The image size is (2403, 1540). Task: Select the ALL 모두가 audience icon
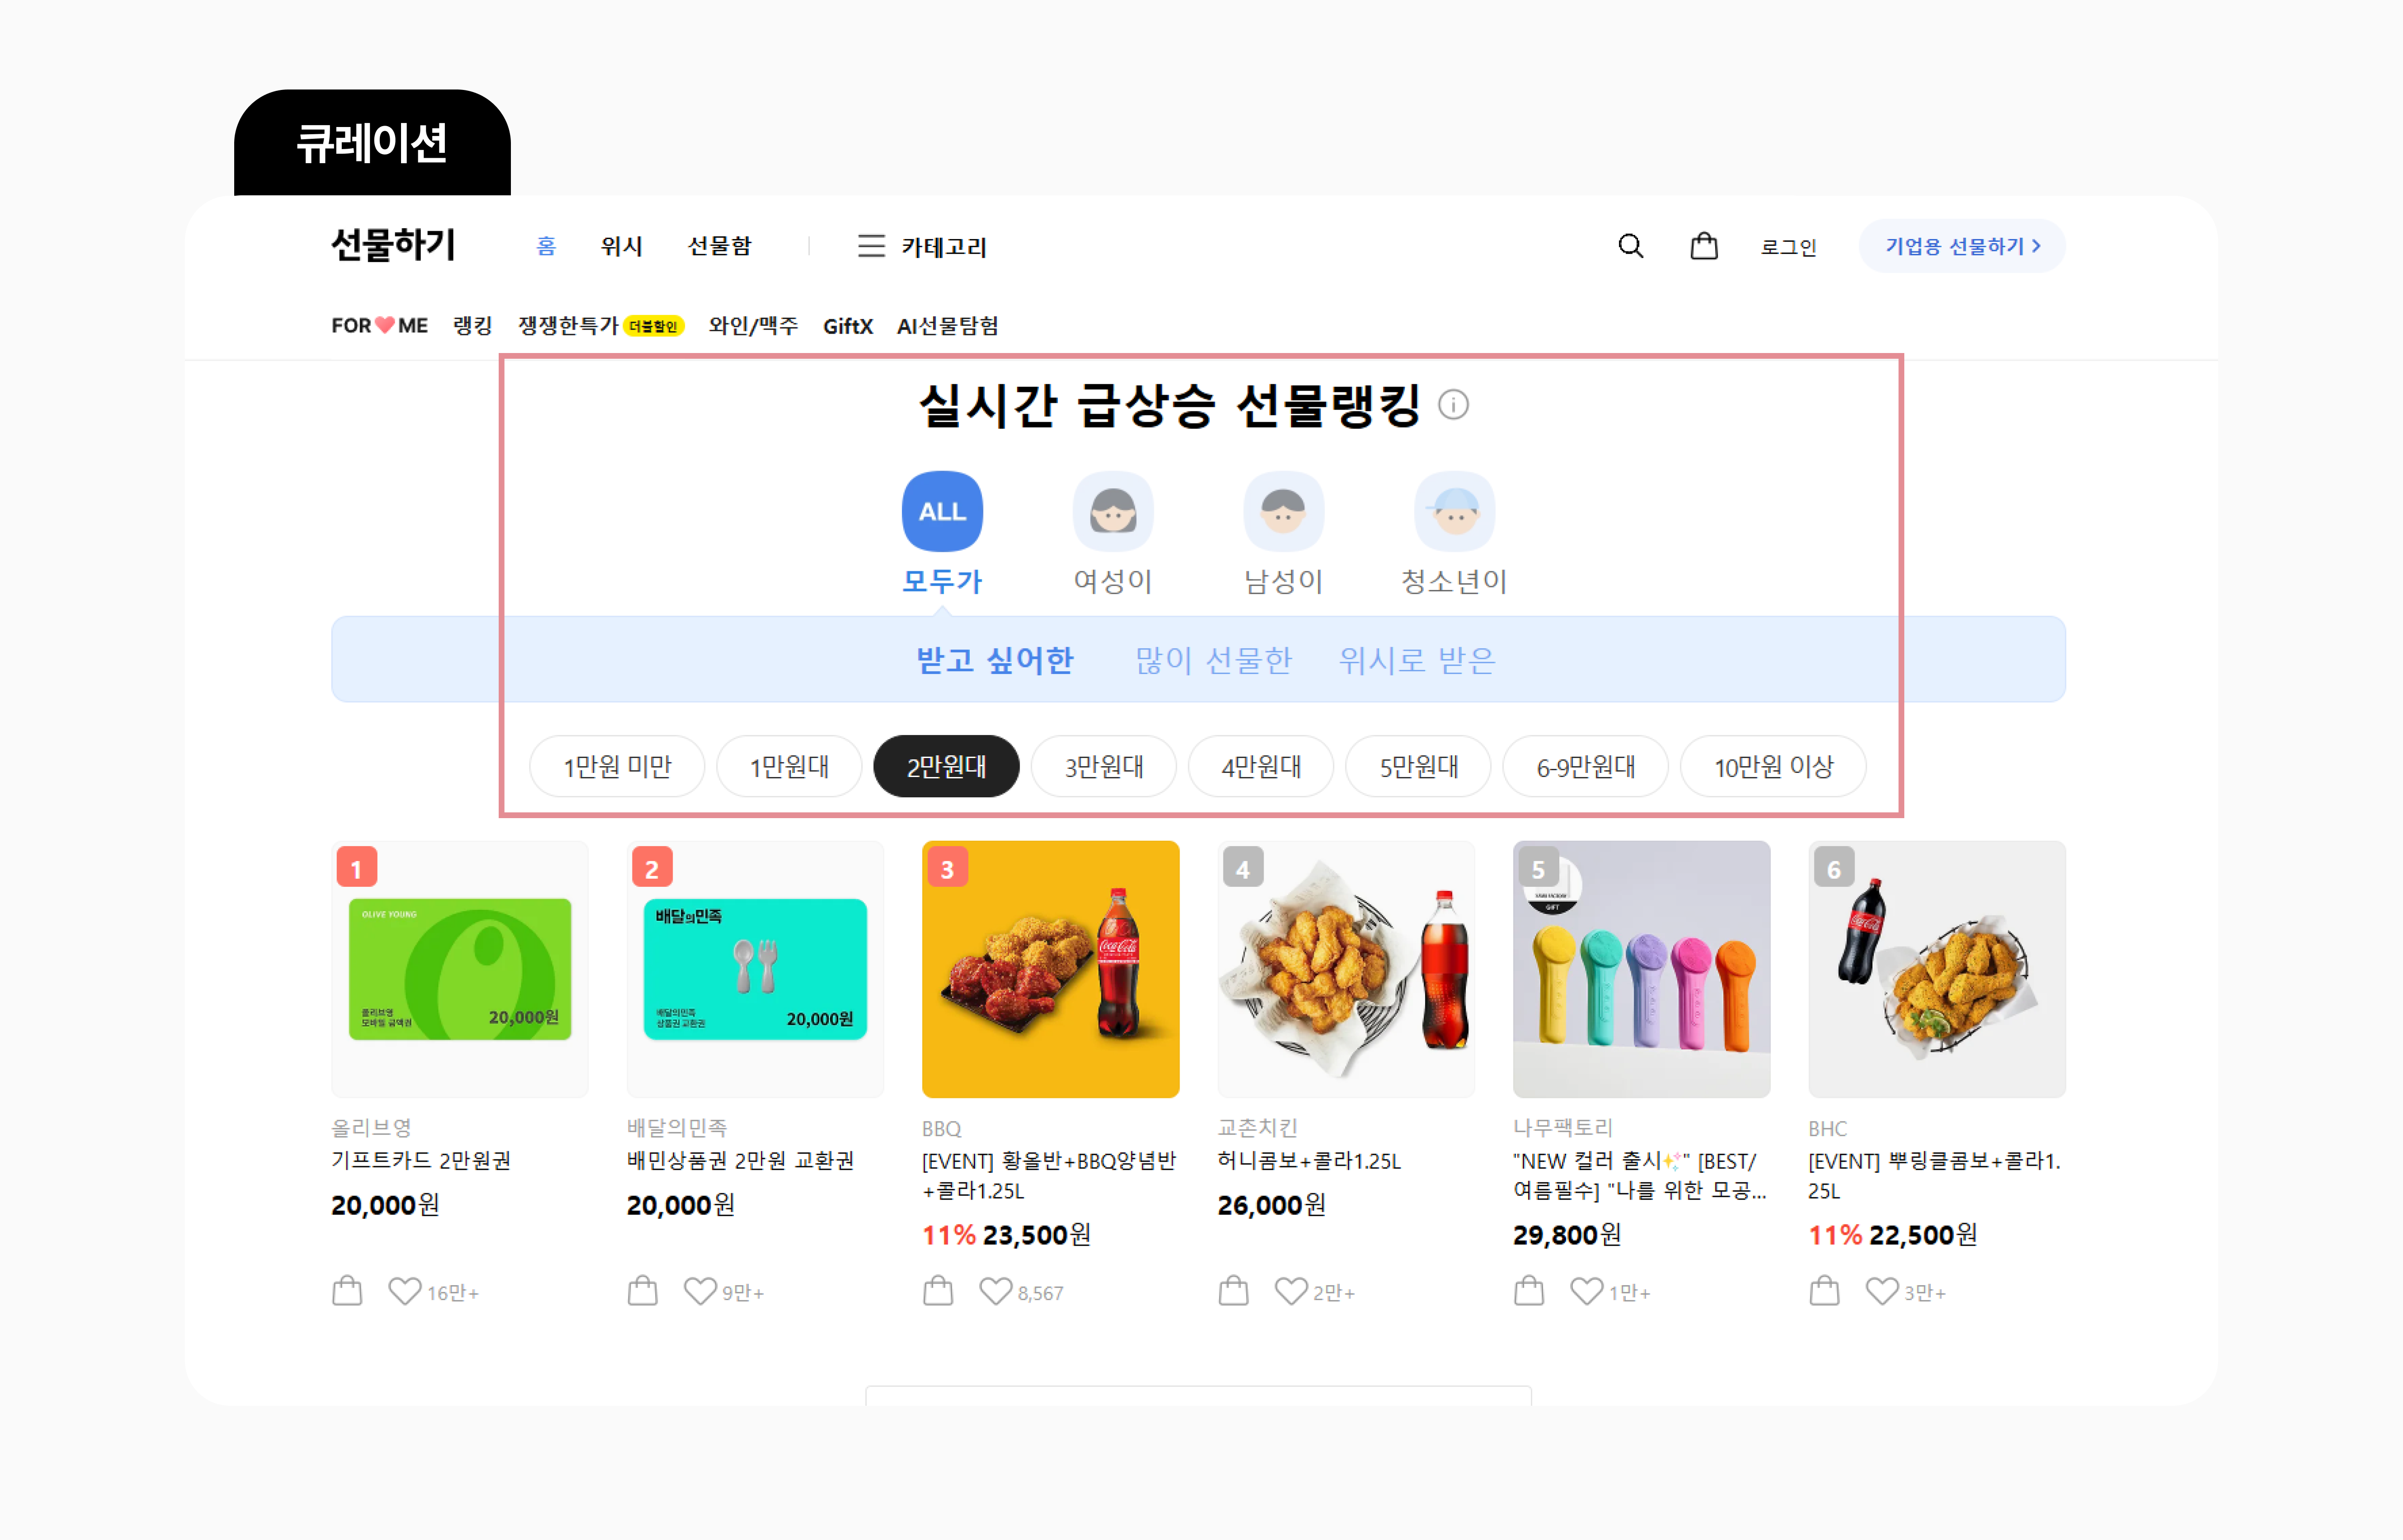(942, 511)
